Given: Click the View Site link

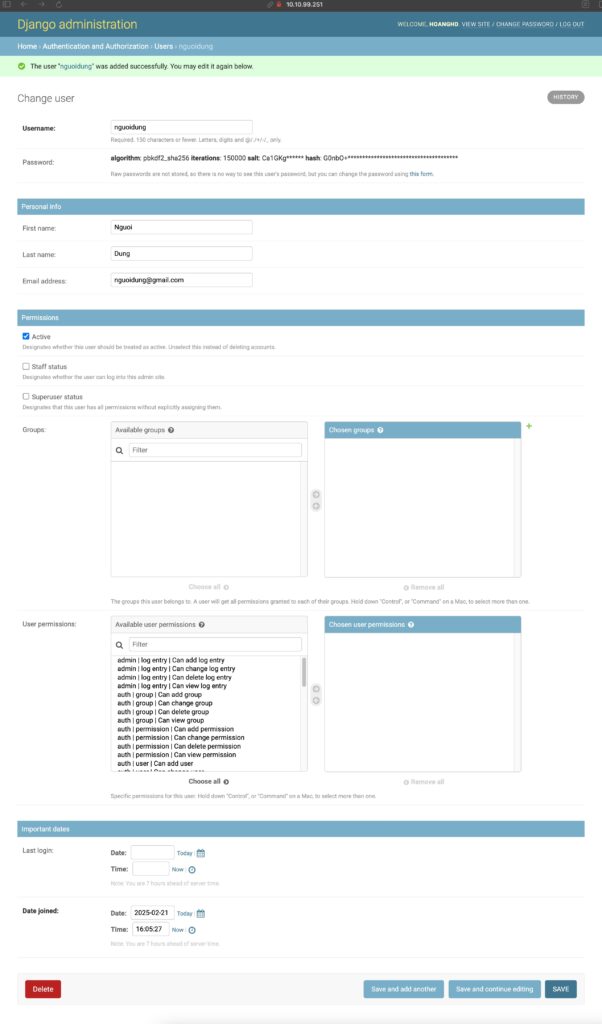Looking at the screenshot, I should pyautogui.click(x=475, y=24).
